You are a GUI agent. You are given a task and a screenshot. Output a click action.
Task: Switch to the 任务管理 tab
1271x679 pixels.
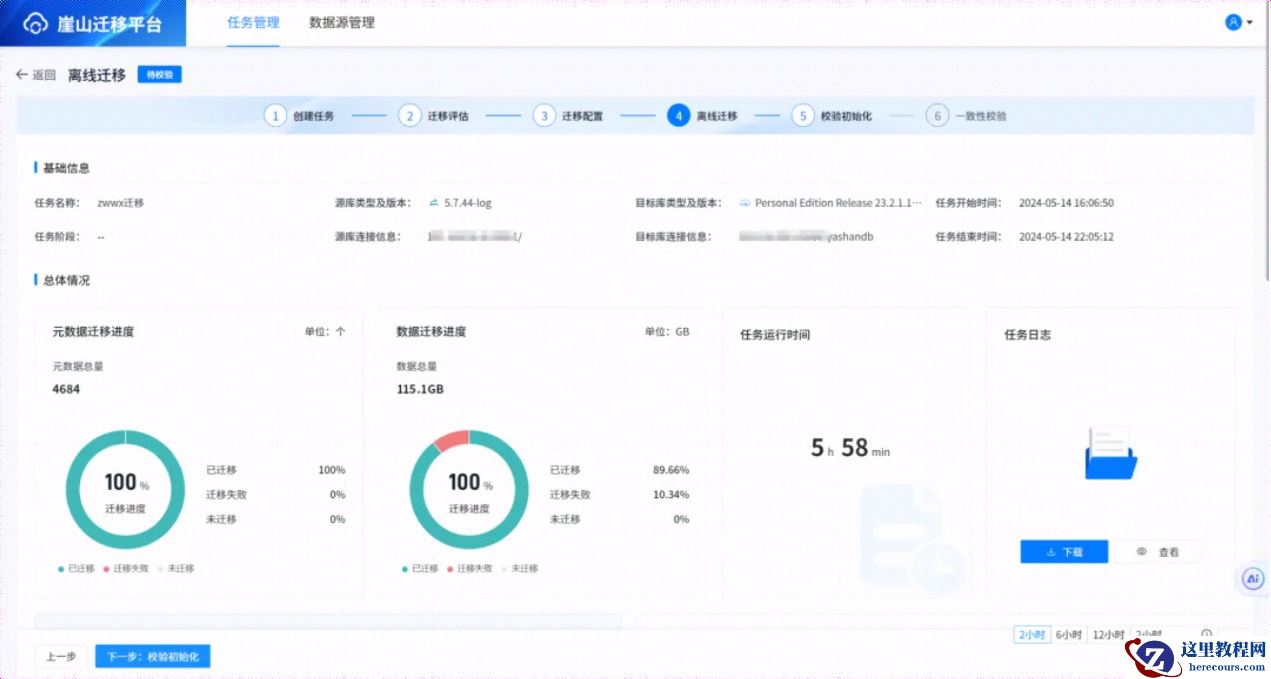(x=253, y=22)
